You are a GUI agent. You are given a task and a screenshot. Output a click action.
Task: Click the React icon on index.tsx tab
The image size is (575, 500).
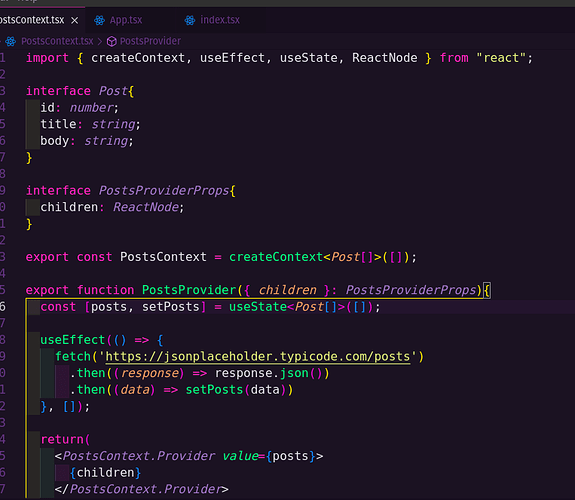190,20
